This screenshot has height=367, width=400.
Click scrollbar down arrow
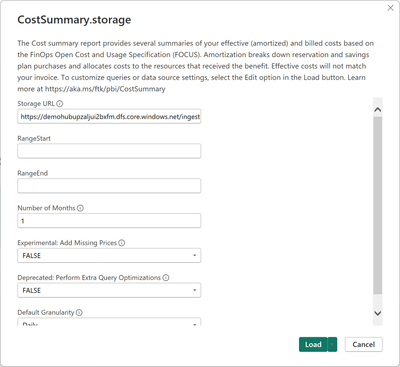378,313
